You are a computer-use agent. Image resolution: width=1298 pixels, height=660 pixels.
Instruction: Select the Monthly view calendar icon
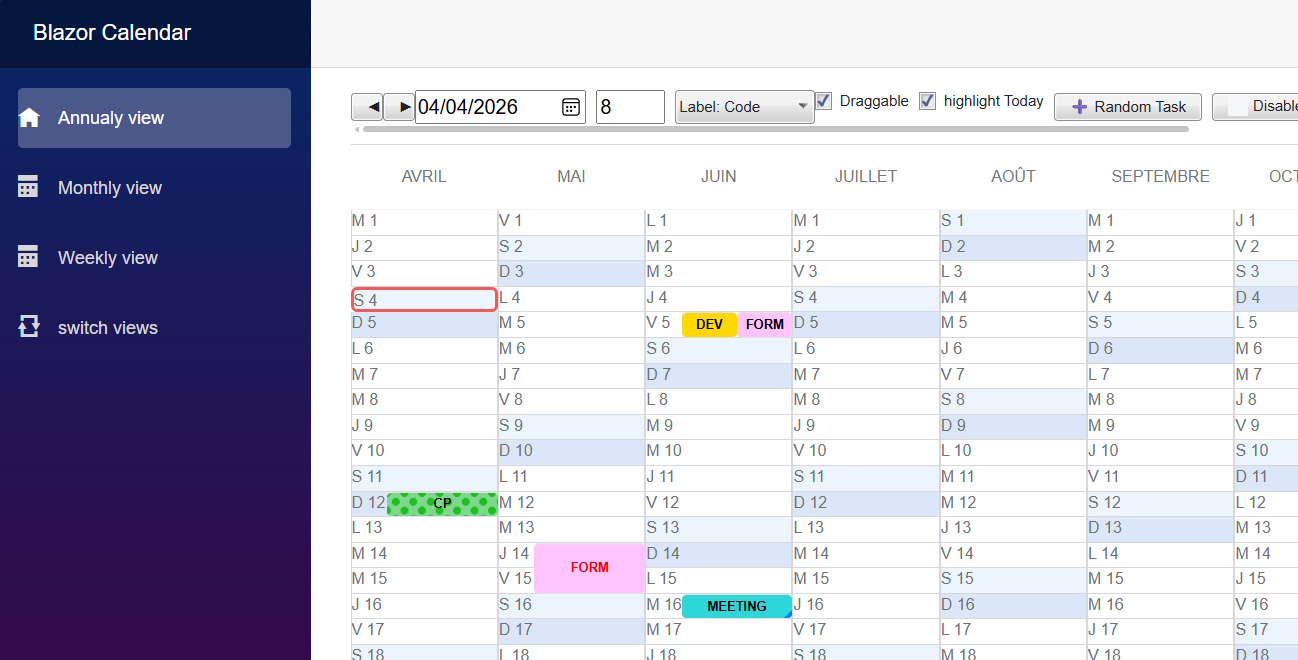tap(28, 187)
